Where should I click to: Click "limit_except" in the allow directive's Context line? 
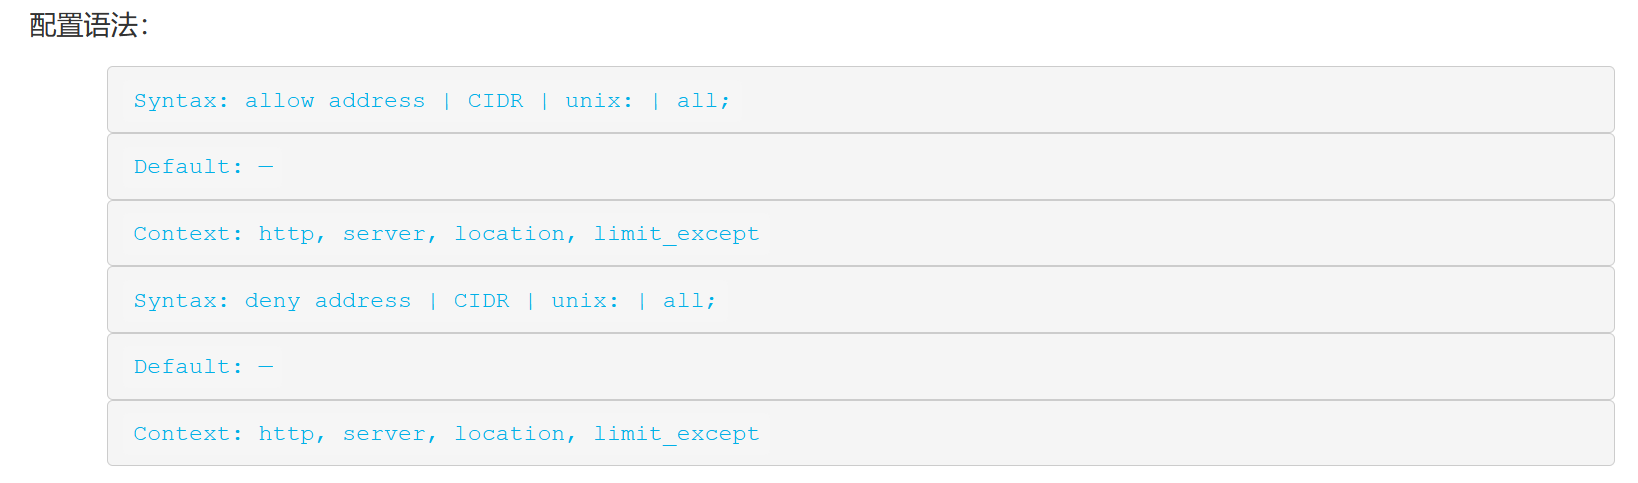(676, 234)
